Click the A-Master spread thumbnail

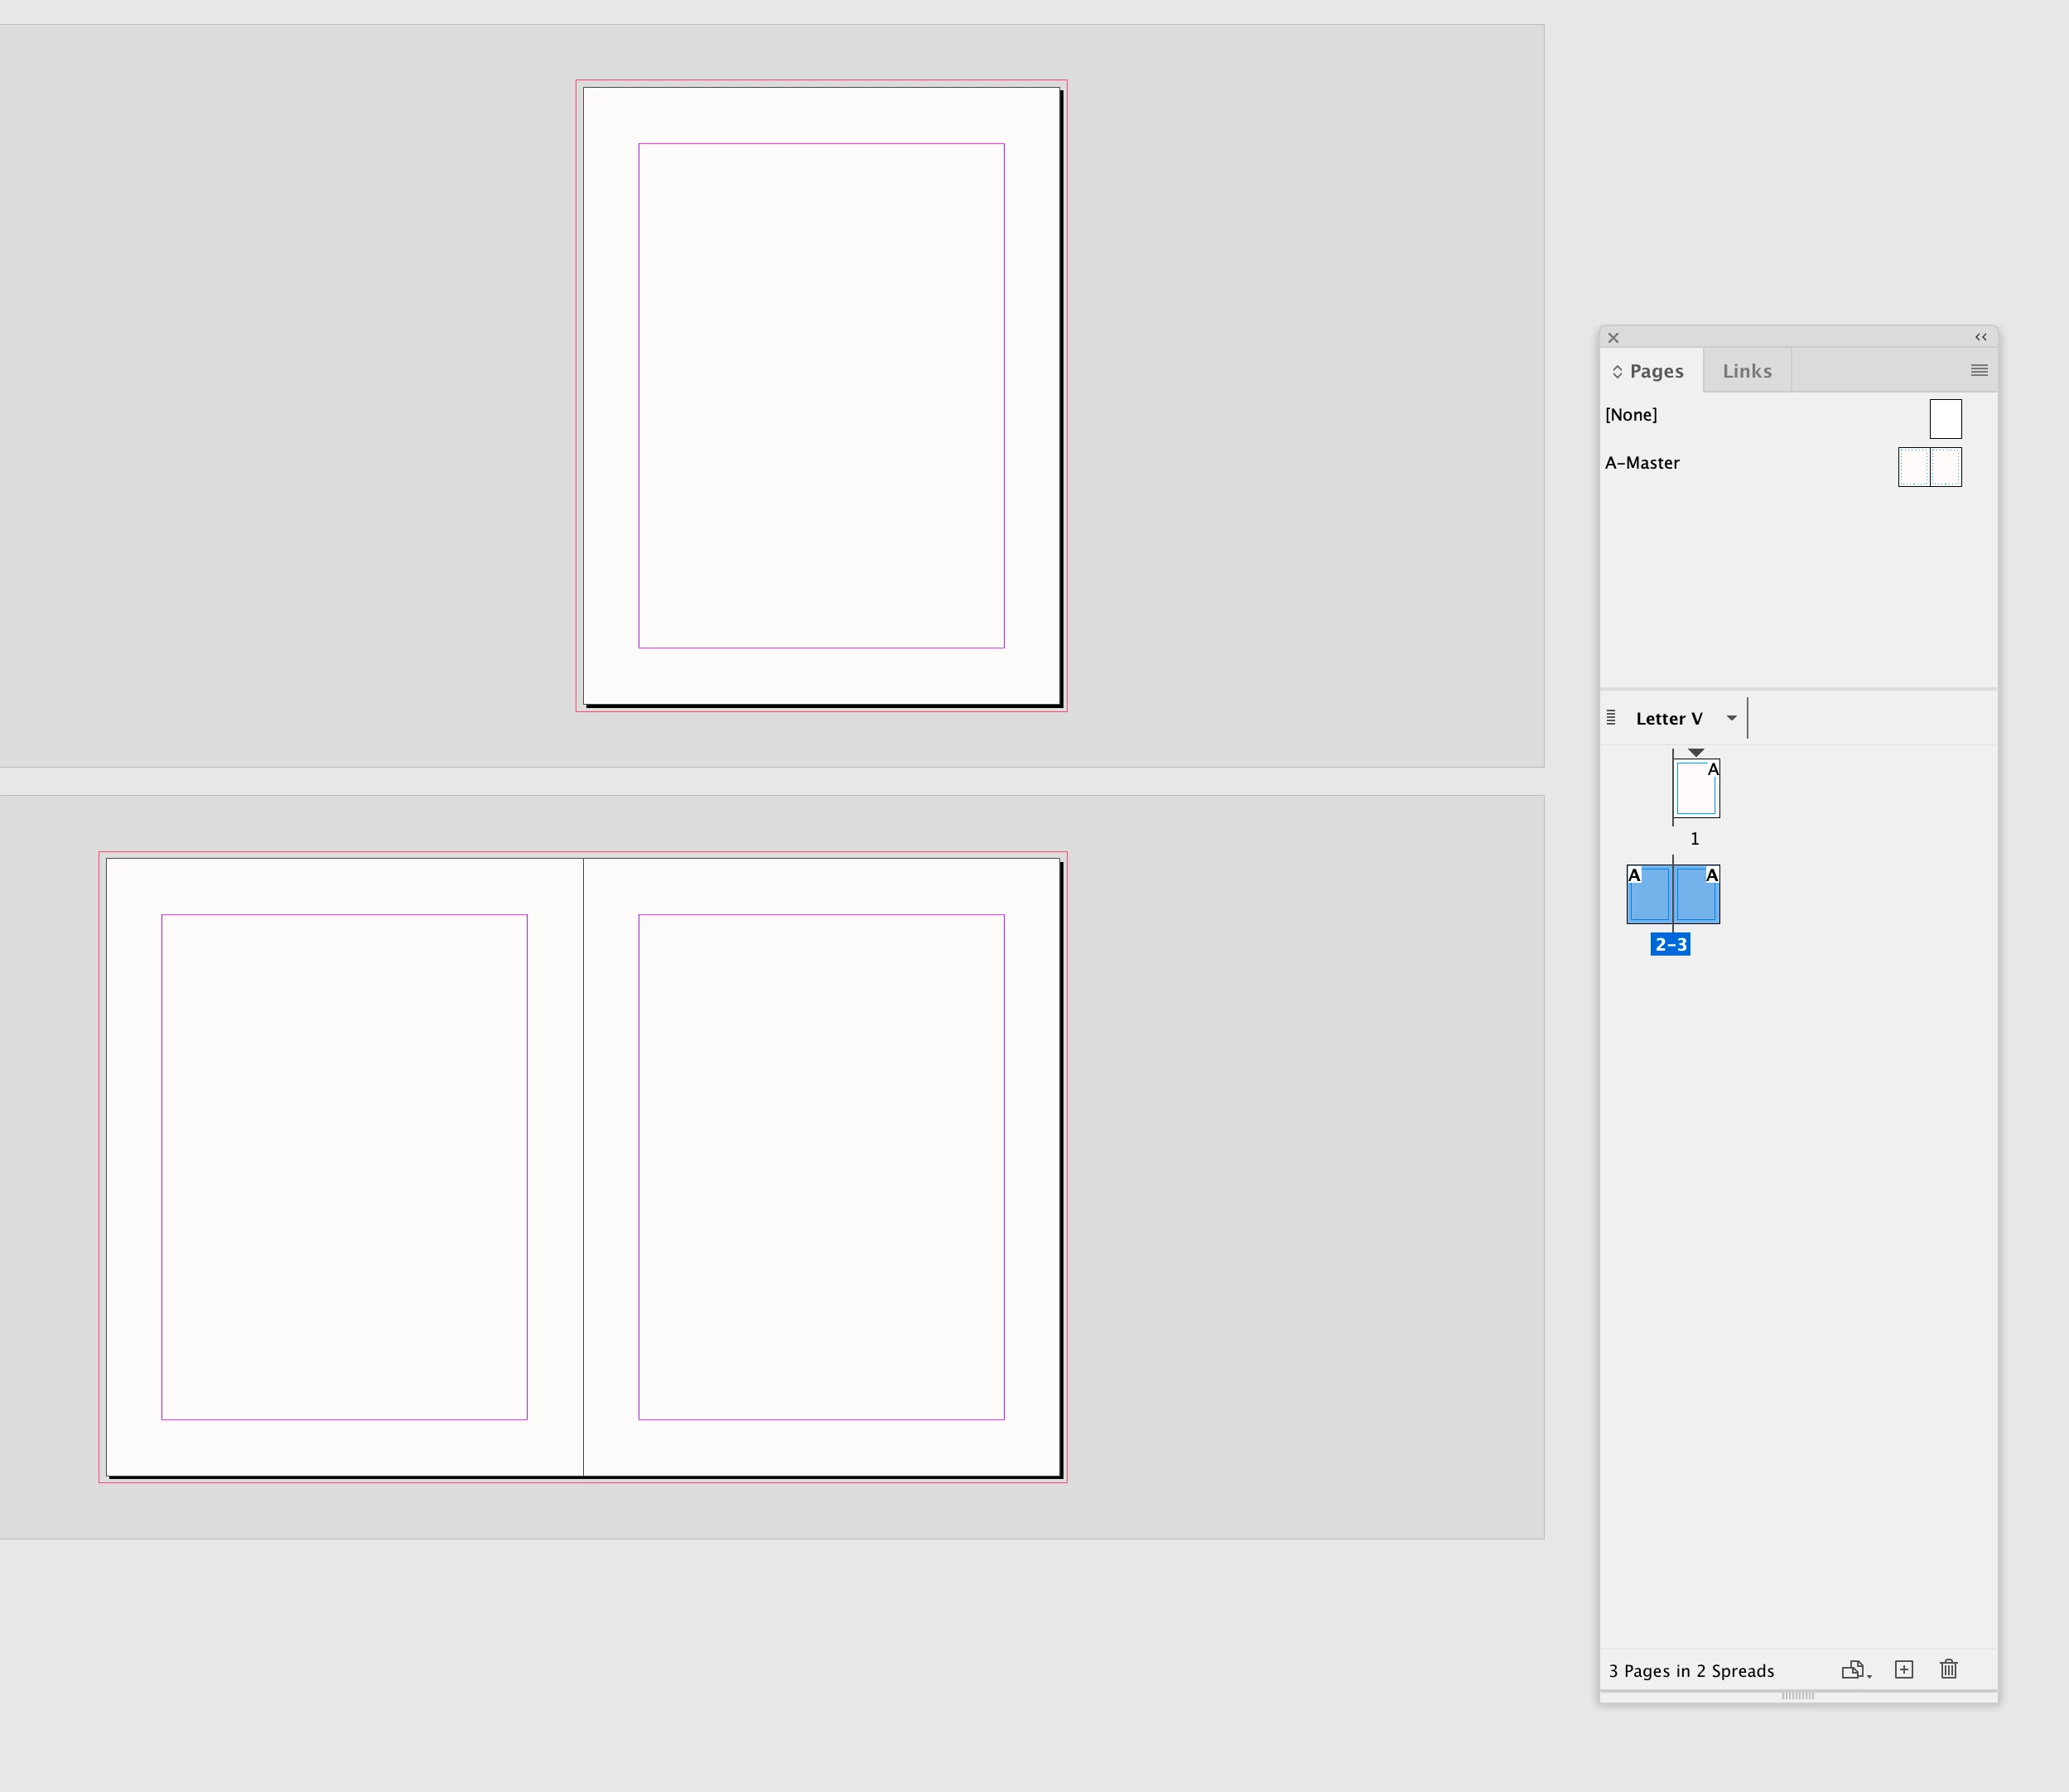[x=1929, y=467]
